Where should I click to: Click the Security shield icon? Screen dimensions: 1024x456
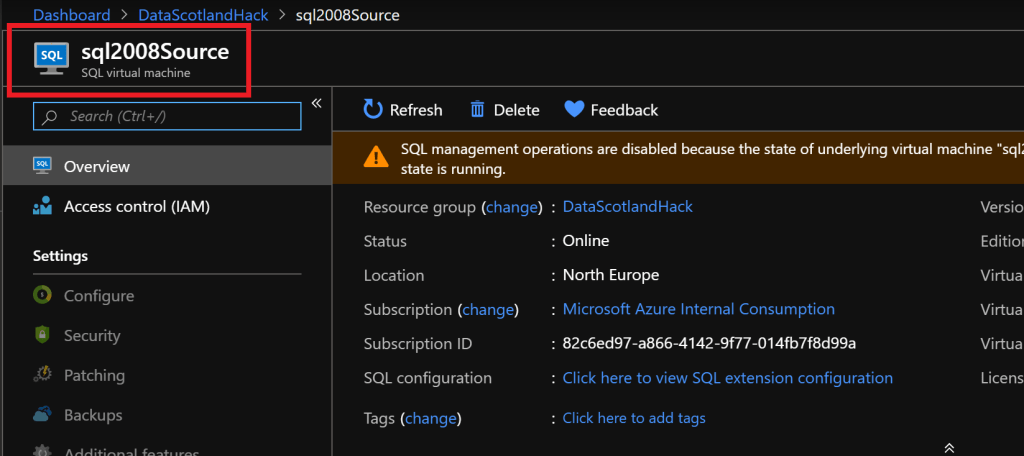pyautogui.click(x=42, y=336)
